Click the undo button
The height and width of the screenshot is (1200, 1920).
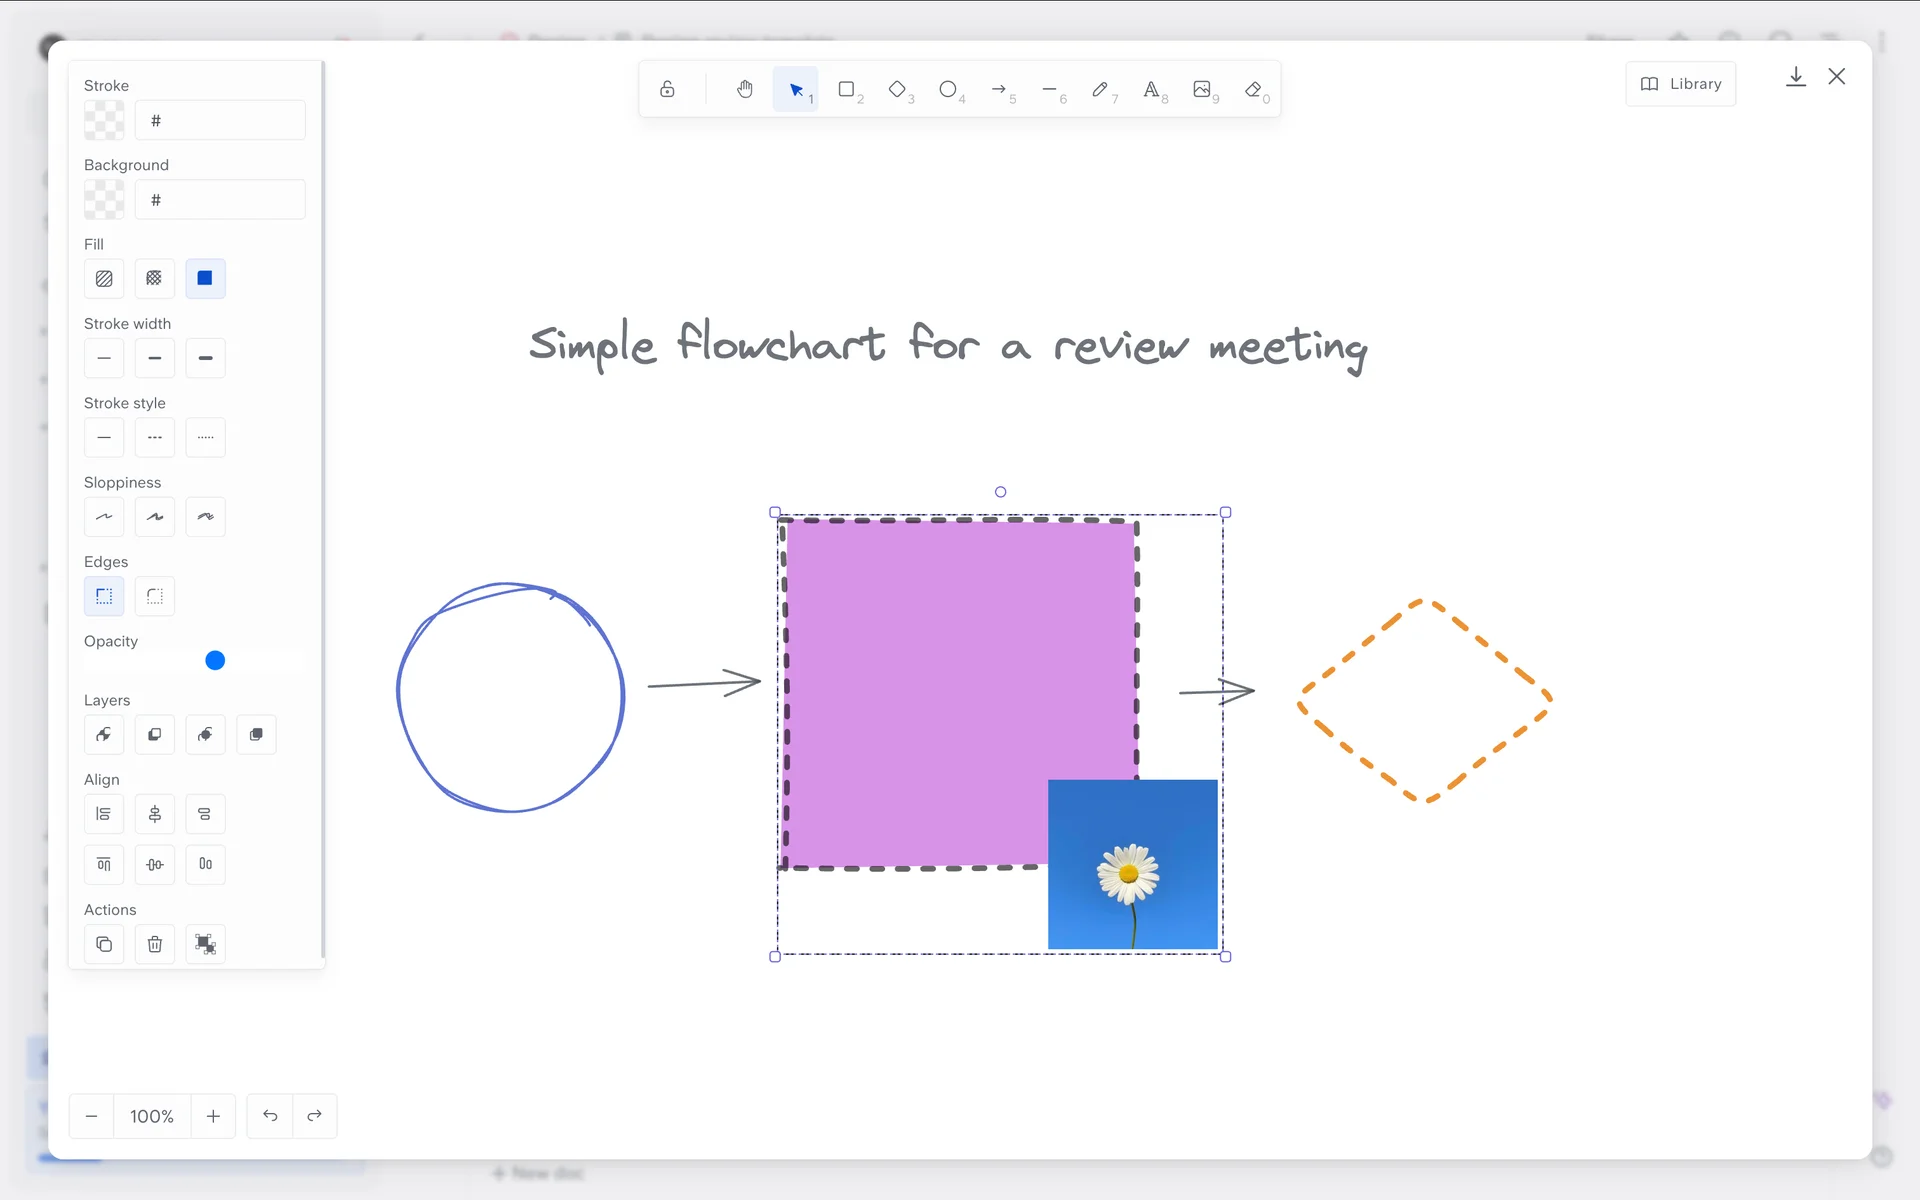[x=270, y=1116]
